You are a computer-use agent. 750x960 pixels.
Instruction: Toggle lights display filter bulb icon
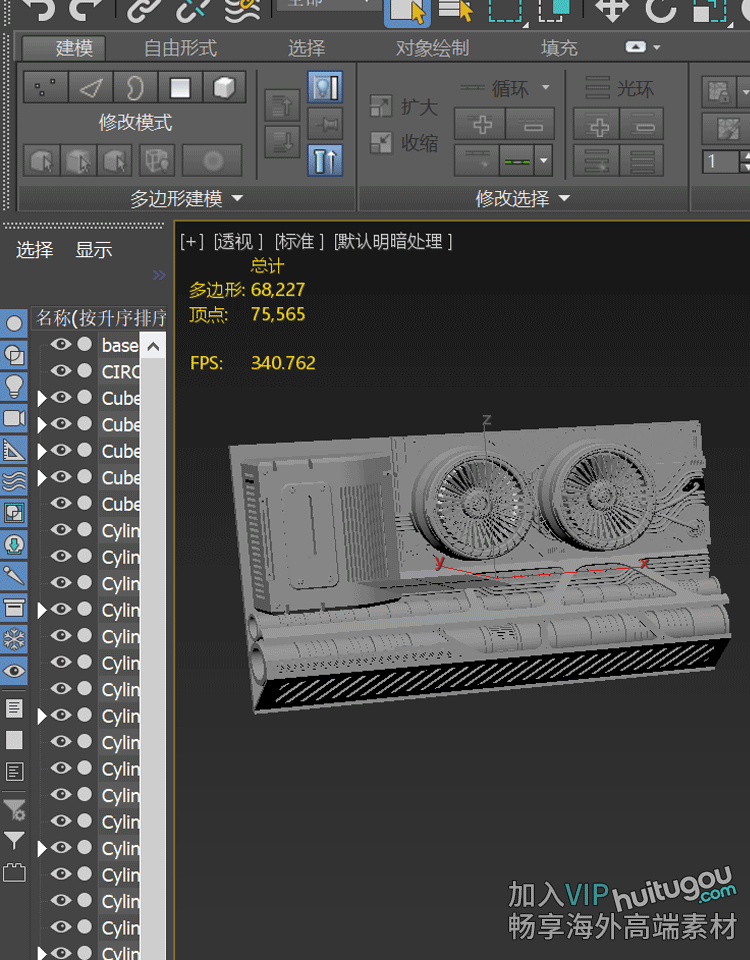coord(14,386)
